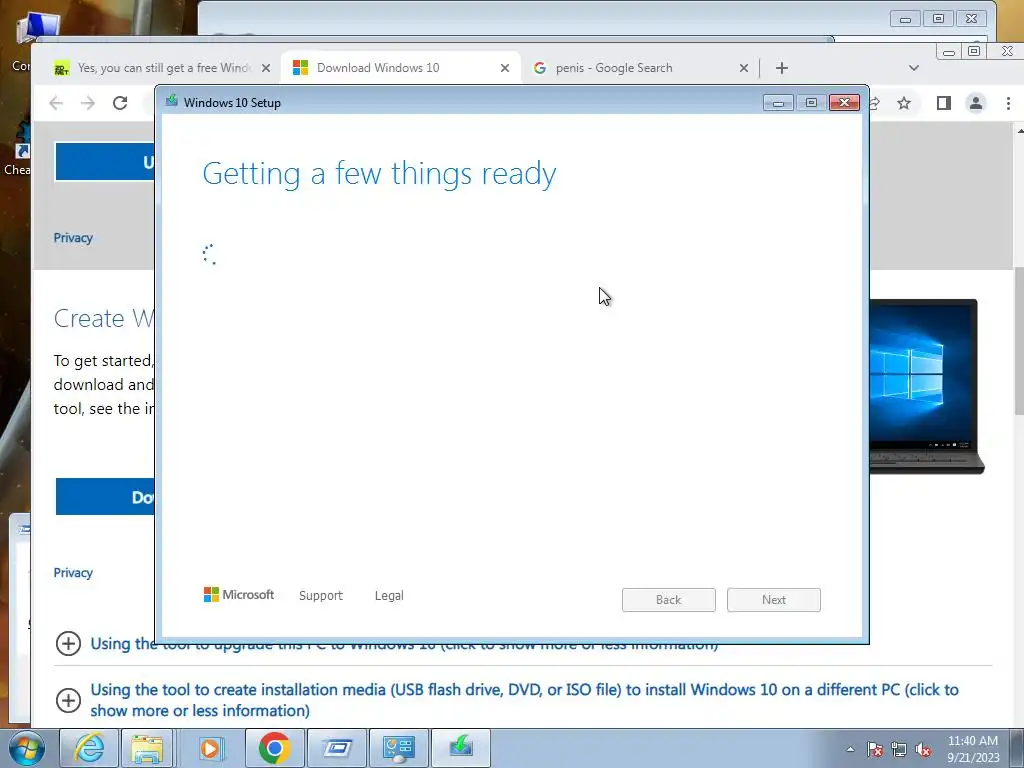Open the Legal link in Setup

pyautogui.click(x=389, y=596)
